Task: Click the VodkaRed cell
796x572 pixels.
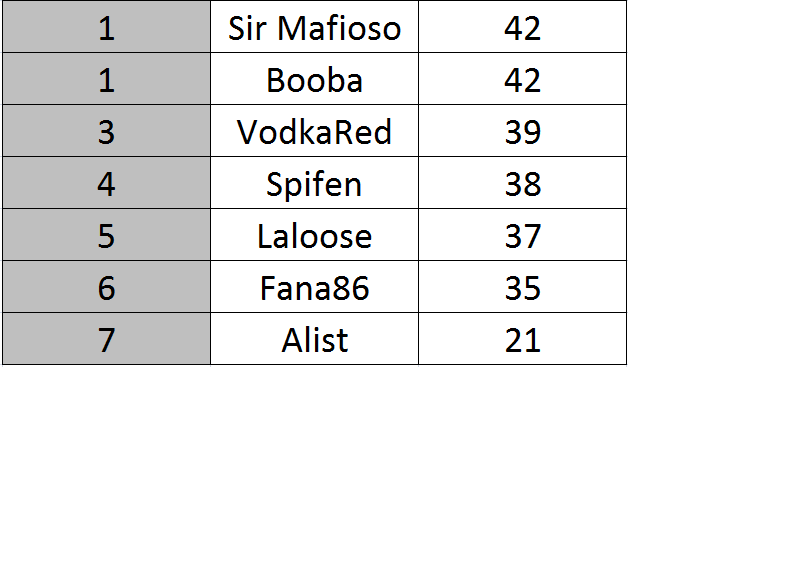Action: click(314, 131)
